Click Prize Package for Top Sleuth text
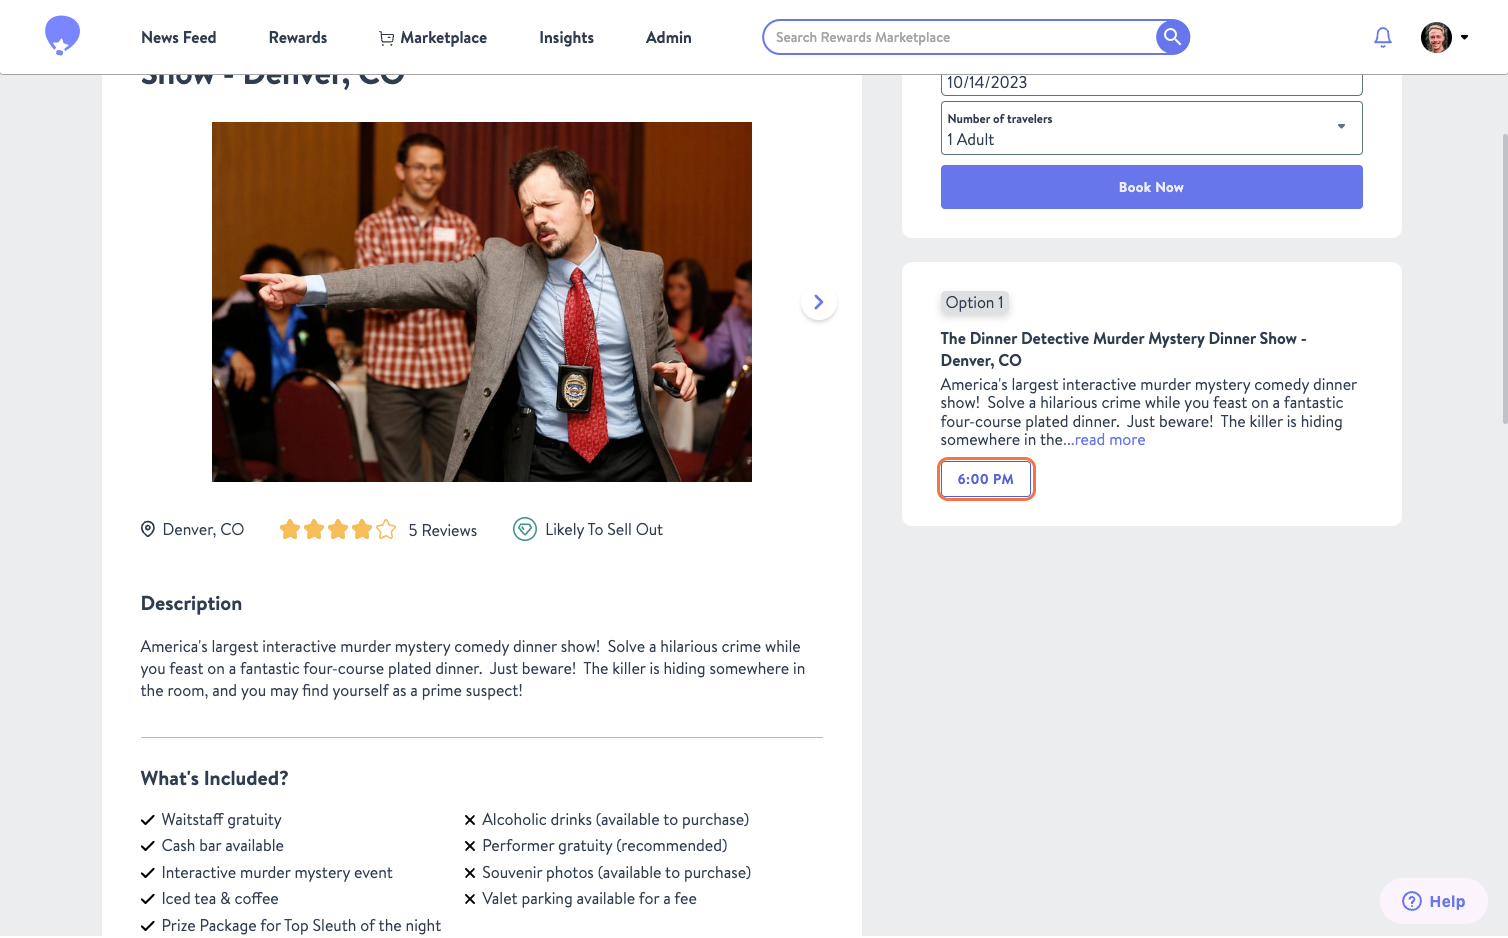This screenshot has width=1508, height=938. [301, 926]
